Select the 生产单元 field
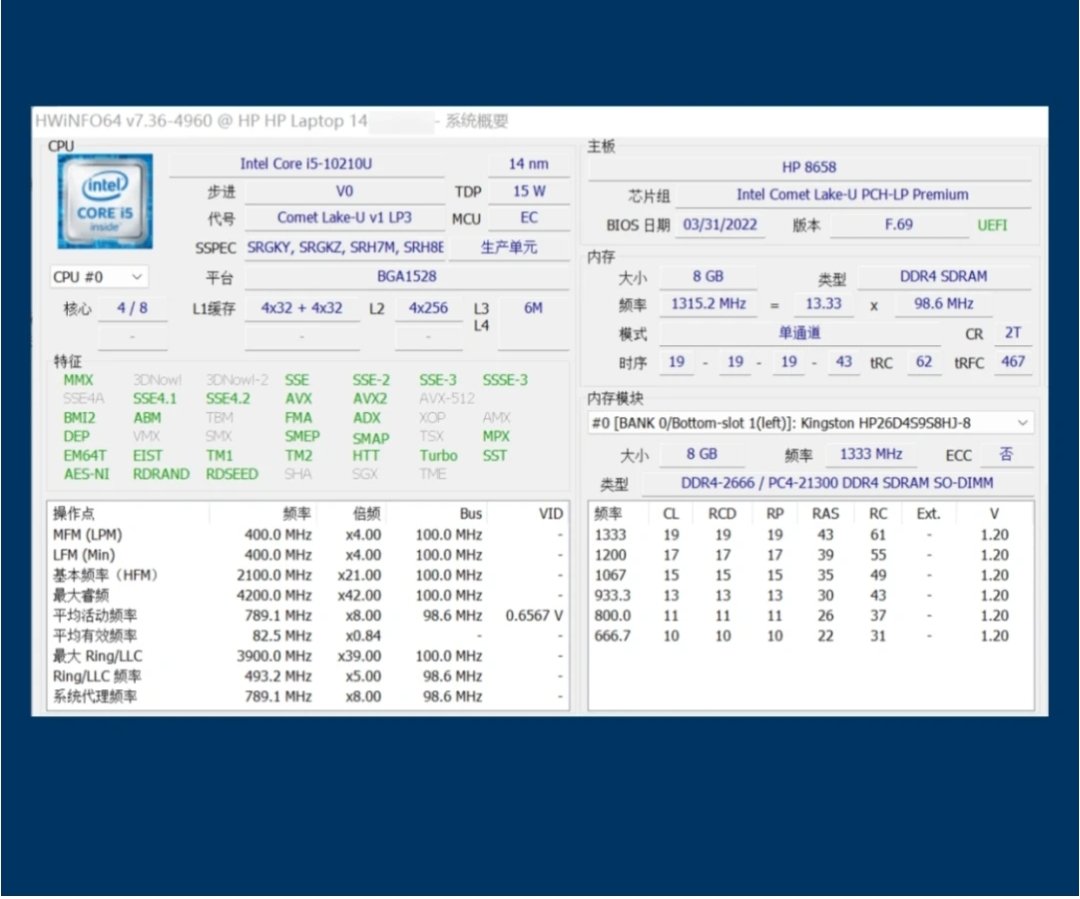 pos(509,247)
